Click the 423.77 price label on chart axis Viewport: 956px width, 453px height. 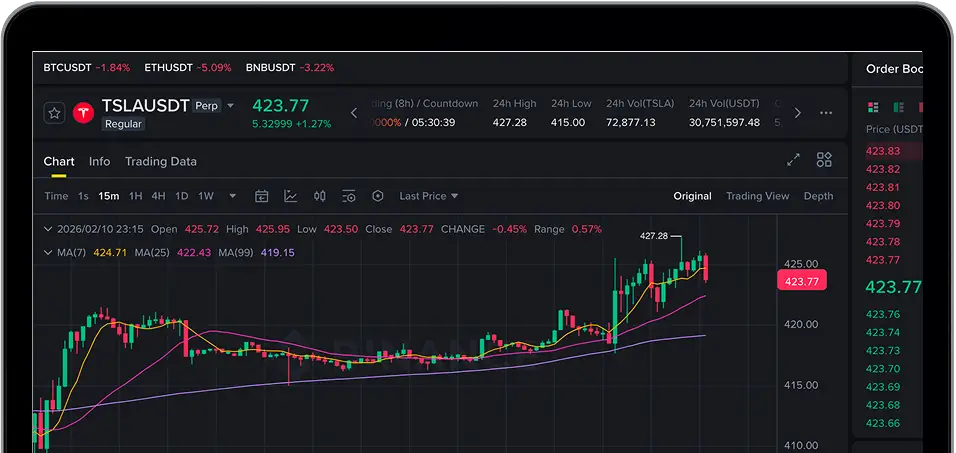pos(802,281)
